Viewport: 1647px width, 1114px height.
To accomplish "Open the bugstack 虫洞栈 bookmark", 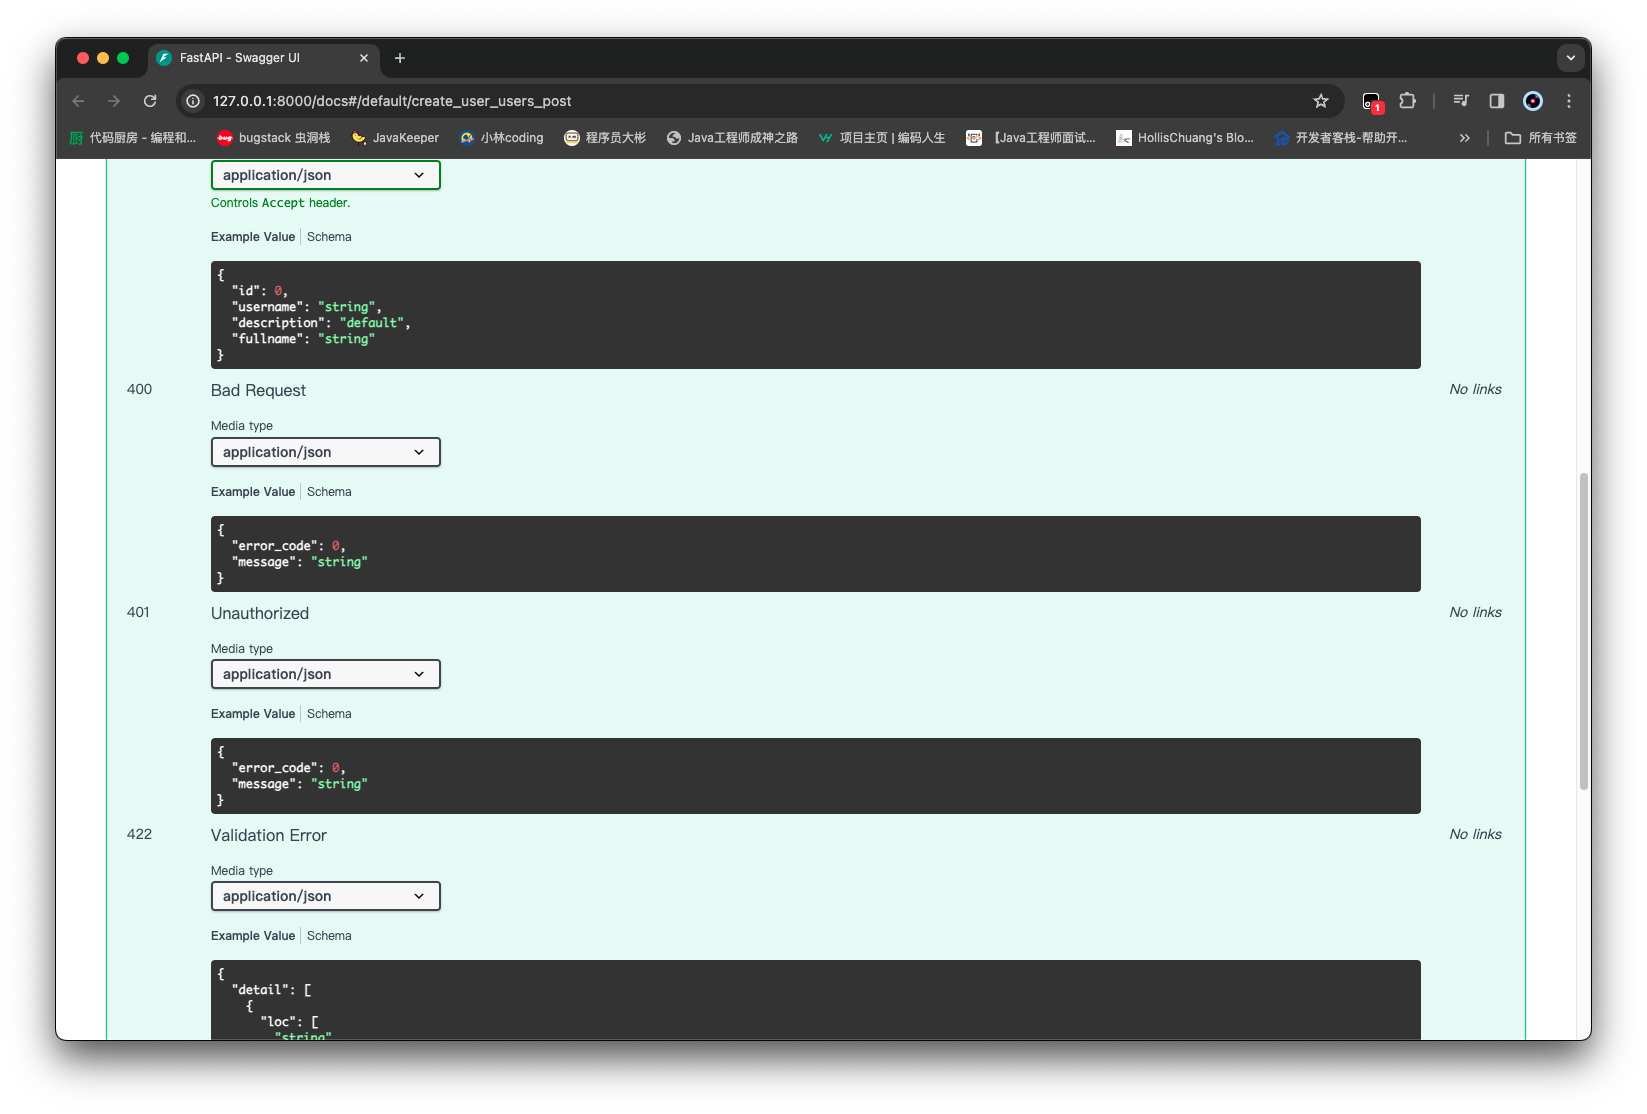I will (274, 138).
